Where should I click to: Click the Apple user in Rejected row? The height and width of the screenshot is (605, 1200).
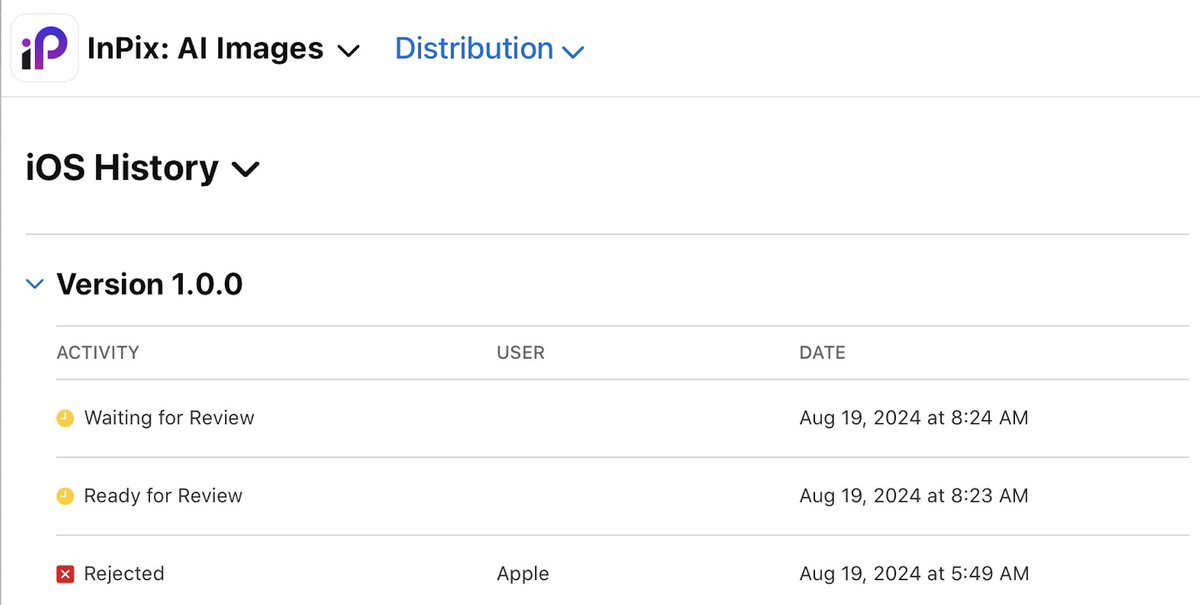(523, 574)
